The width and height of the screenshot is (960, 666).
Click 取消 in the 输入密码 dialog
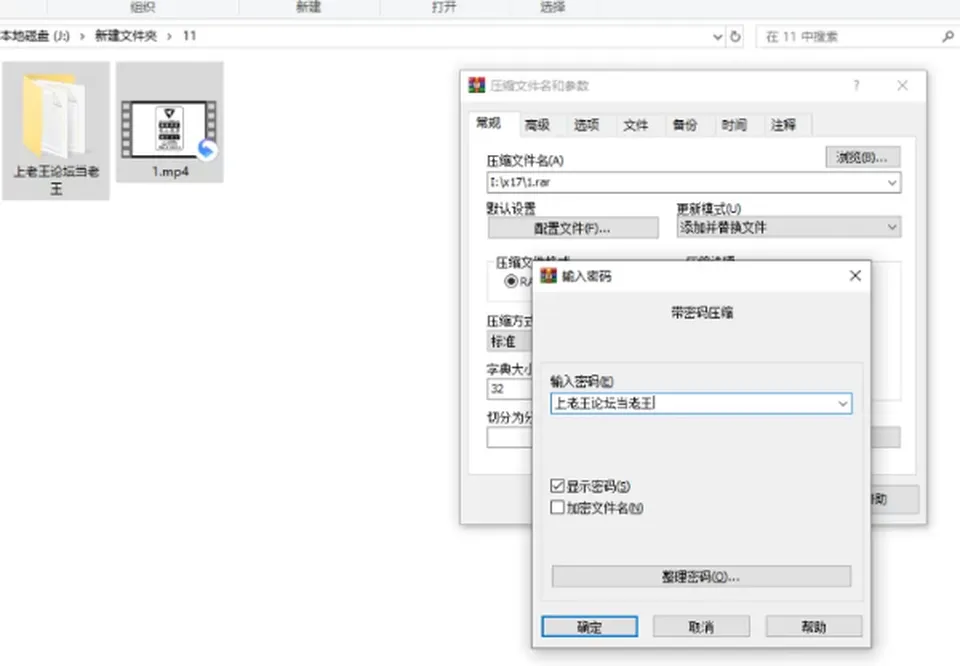pos(701,627)
